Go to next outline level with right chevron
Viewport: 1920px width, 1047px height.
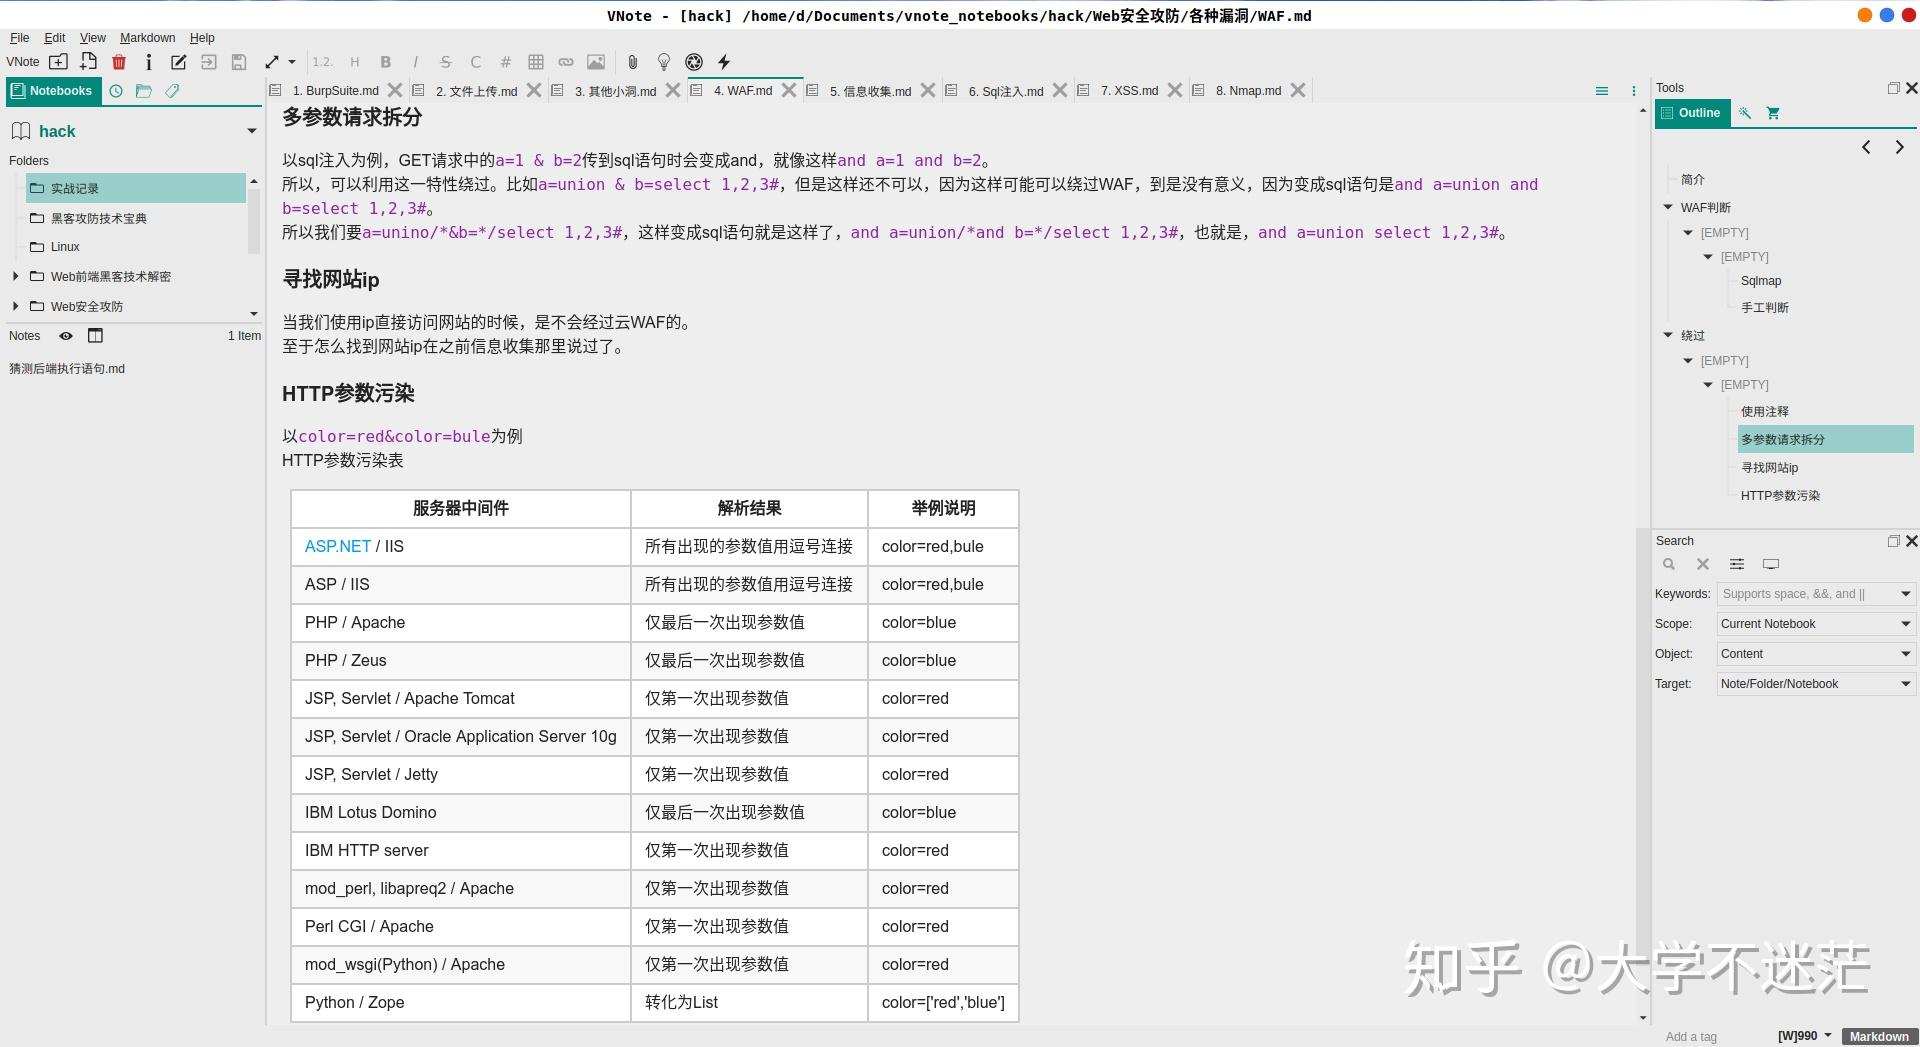click(x=1899, y=147)
